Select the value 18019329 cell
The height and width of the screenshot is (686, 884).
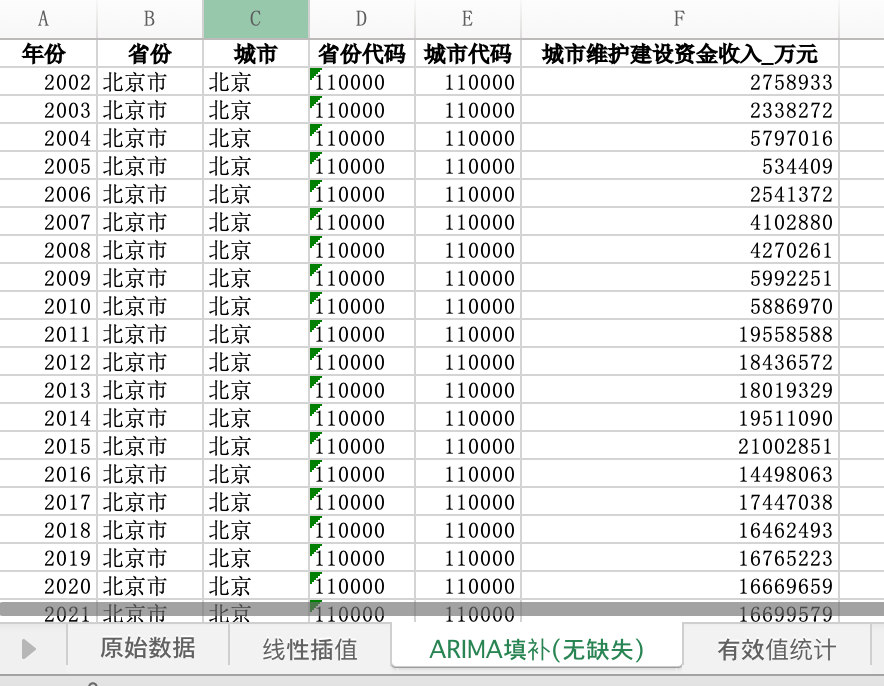click(x=680, y=390)
